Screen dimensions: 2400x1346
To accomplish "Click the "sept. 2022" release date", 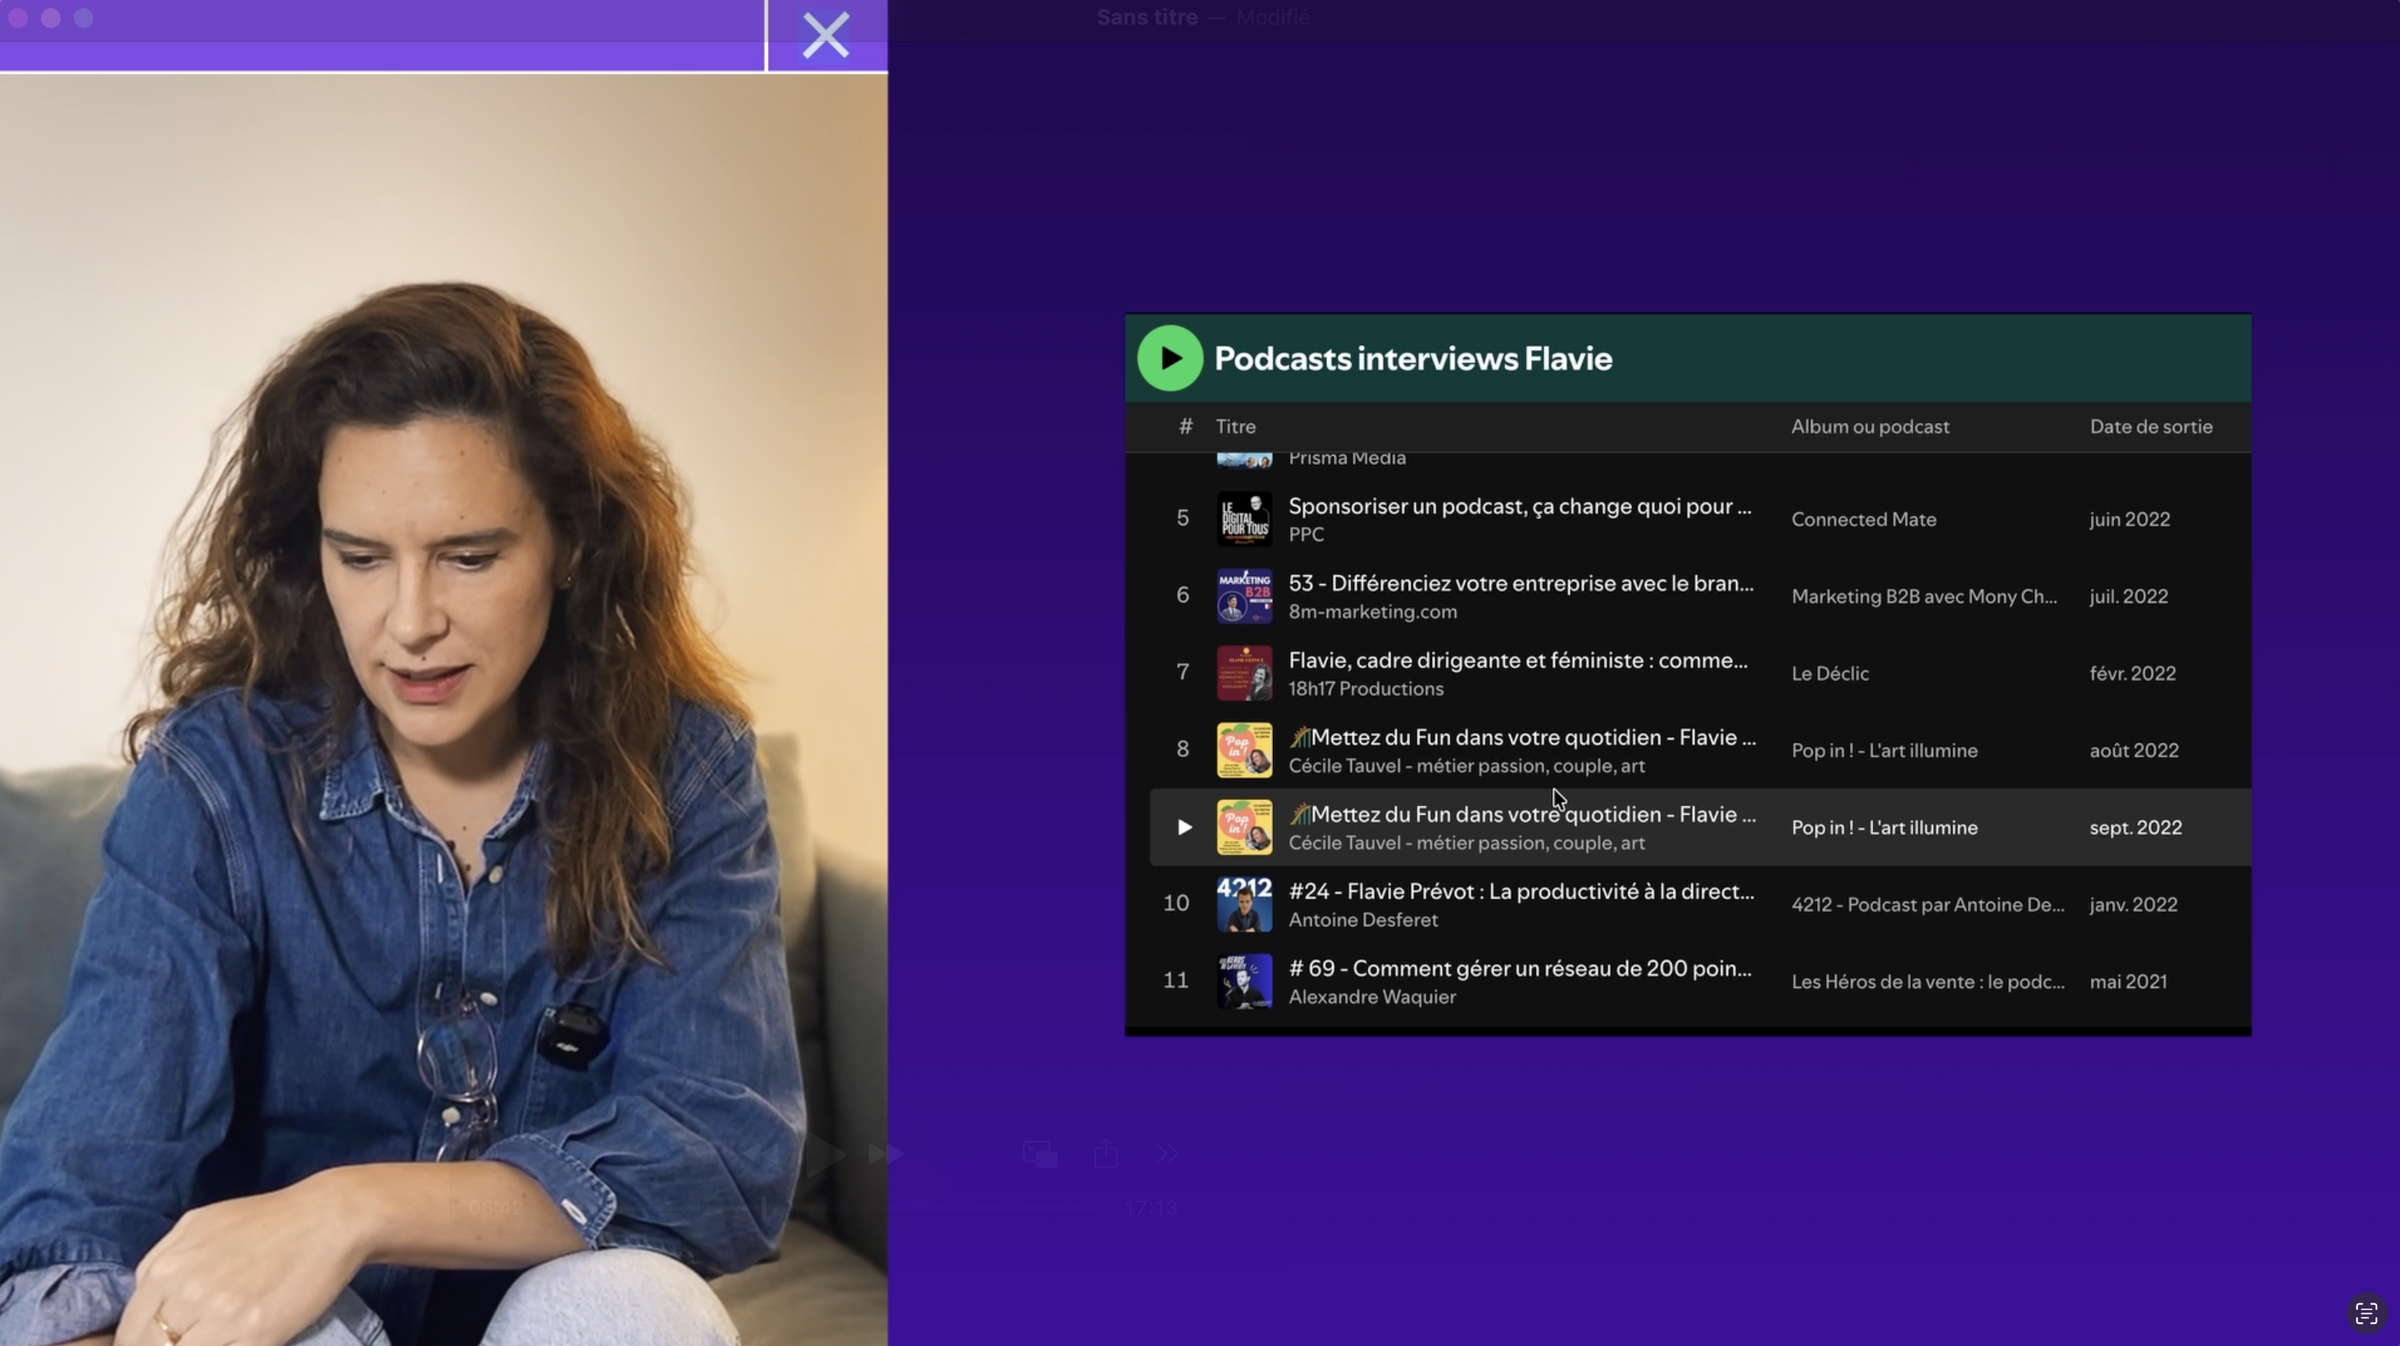I will [x=2136, y=827].
